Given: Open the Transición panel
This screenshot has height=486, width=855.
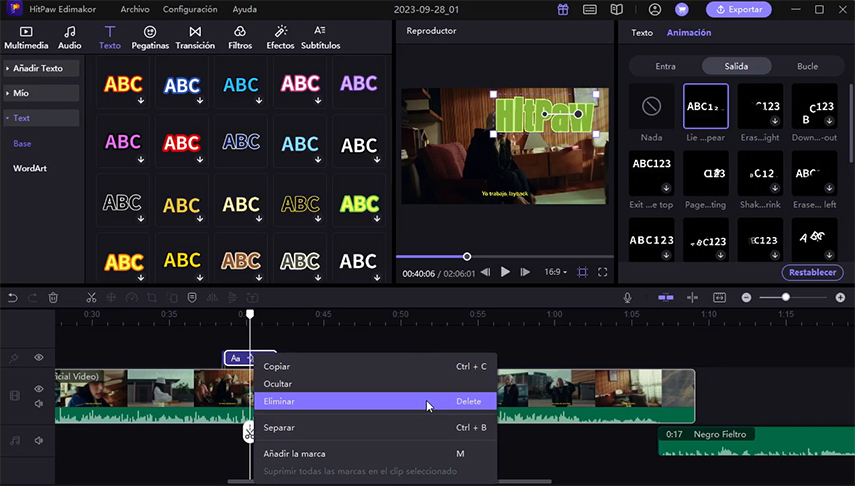Looking at the screenshot, I should click(195, 38).
